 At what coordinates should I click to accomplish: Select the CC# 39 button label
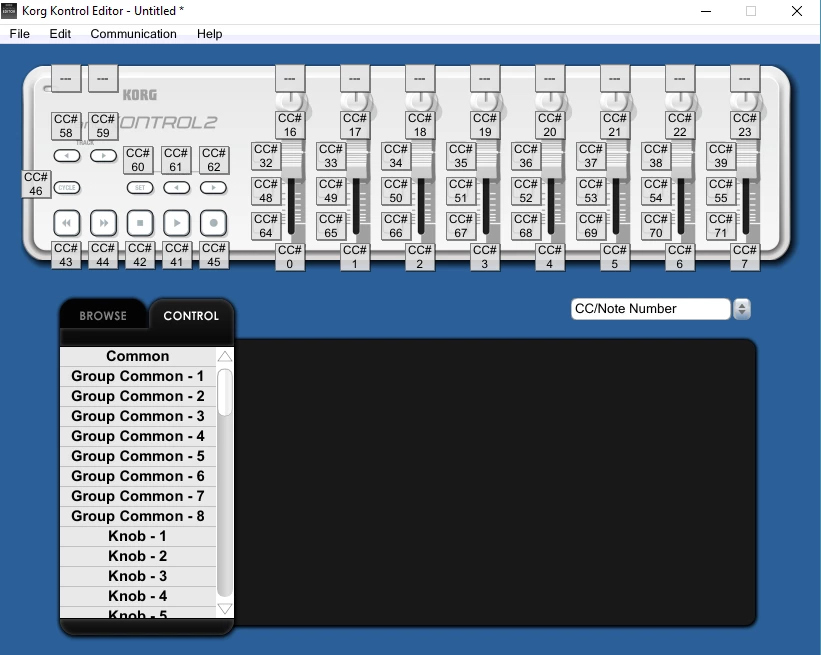coord(721,156)
